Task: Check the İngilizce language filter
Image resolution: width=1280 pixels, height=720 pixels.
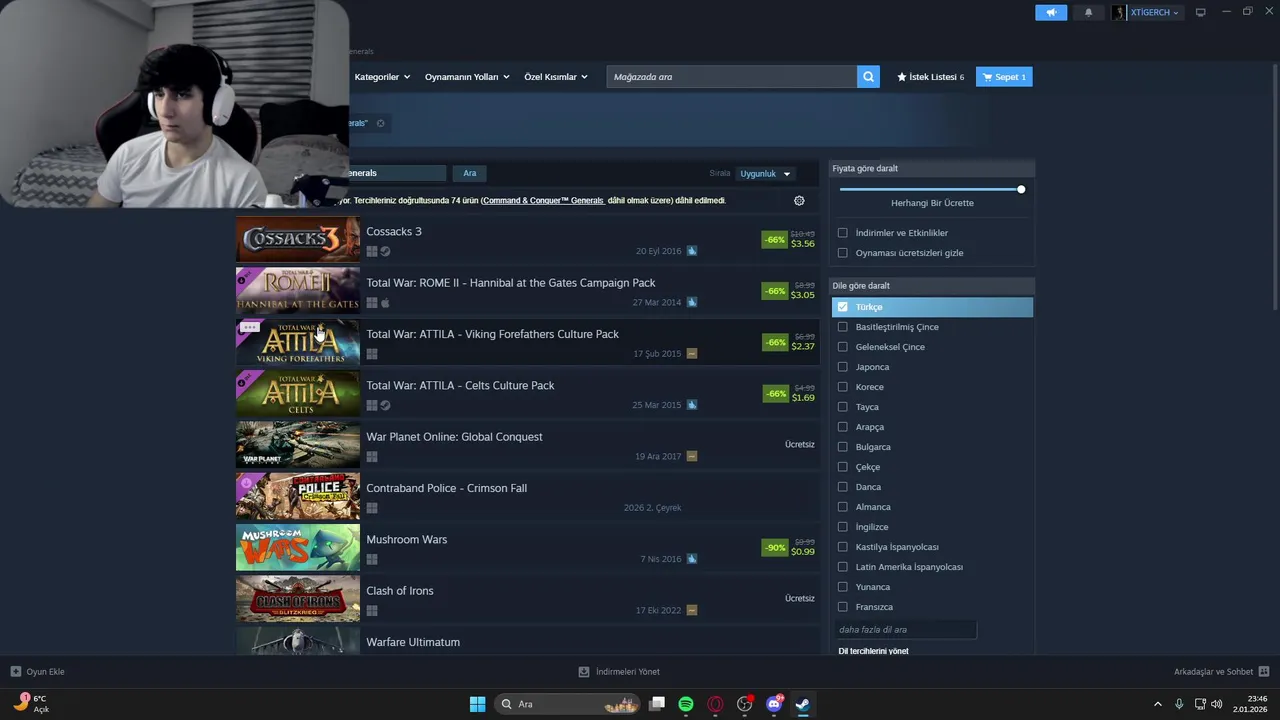Action: [x=842, y=527]
